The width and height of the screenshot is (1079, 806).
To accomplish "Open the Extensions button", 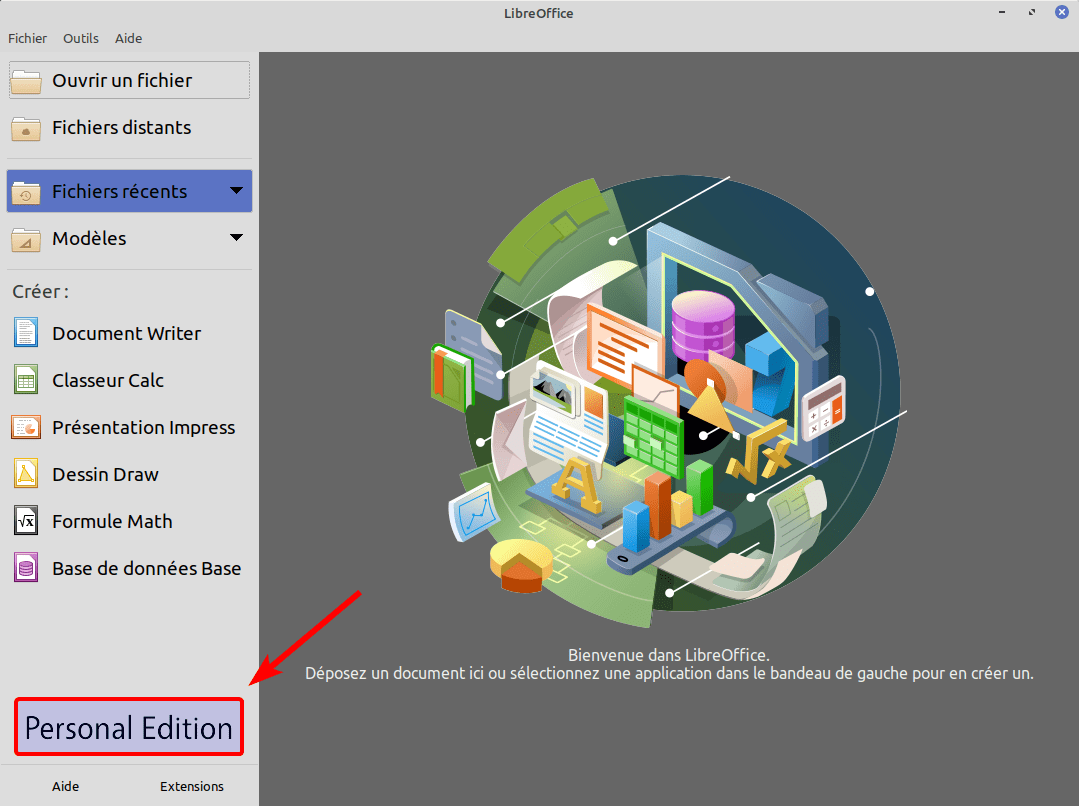I will (x=192, y=786).
